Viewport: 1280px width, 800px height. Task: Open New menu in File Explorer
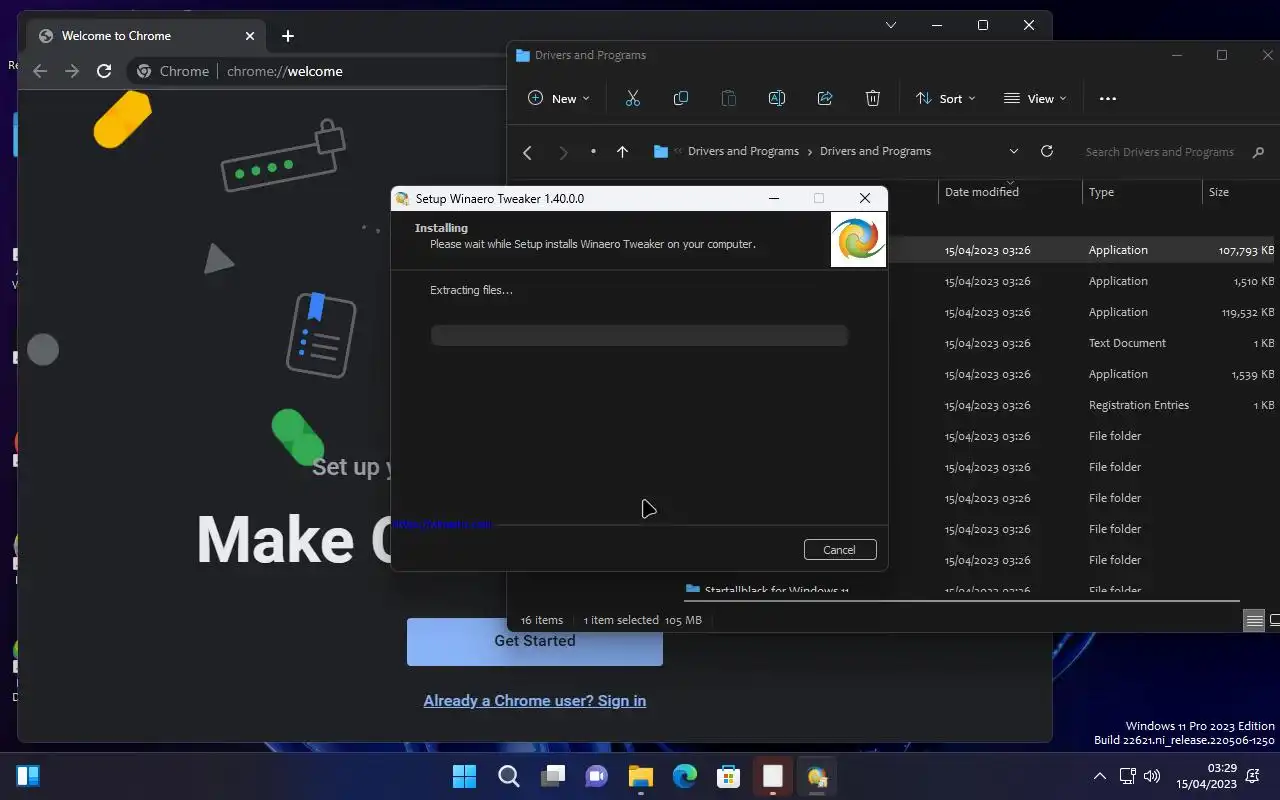(x=559, y=98)
